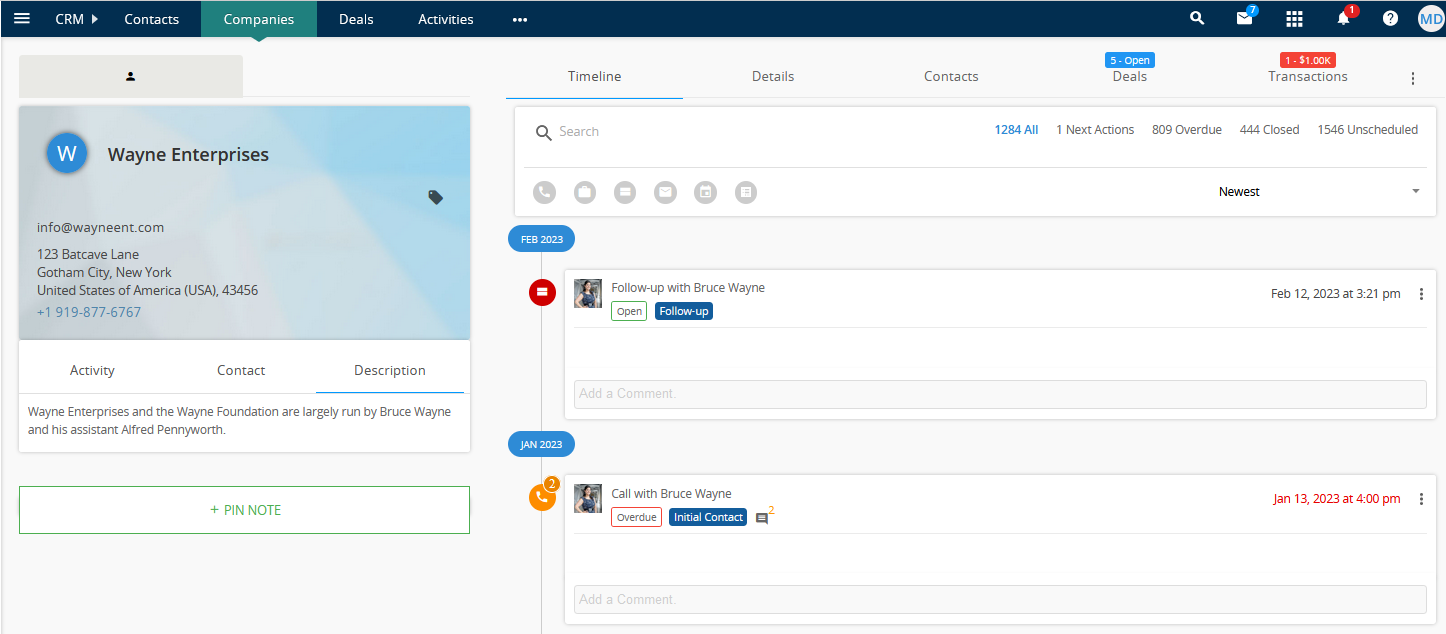The image size is (1446, 634).
Task: Expand the CRM module arrow
Action: [x=94, y=19]
